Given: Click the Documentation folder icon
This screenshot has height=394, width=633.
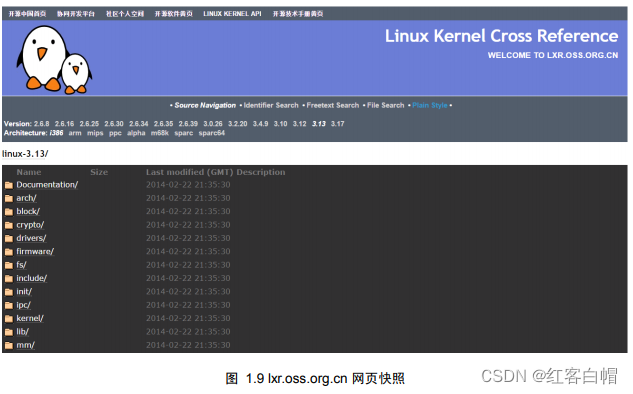Looking at the screenshot, I should (9, 185).
